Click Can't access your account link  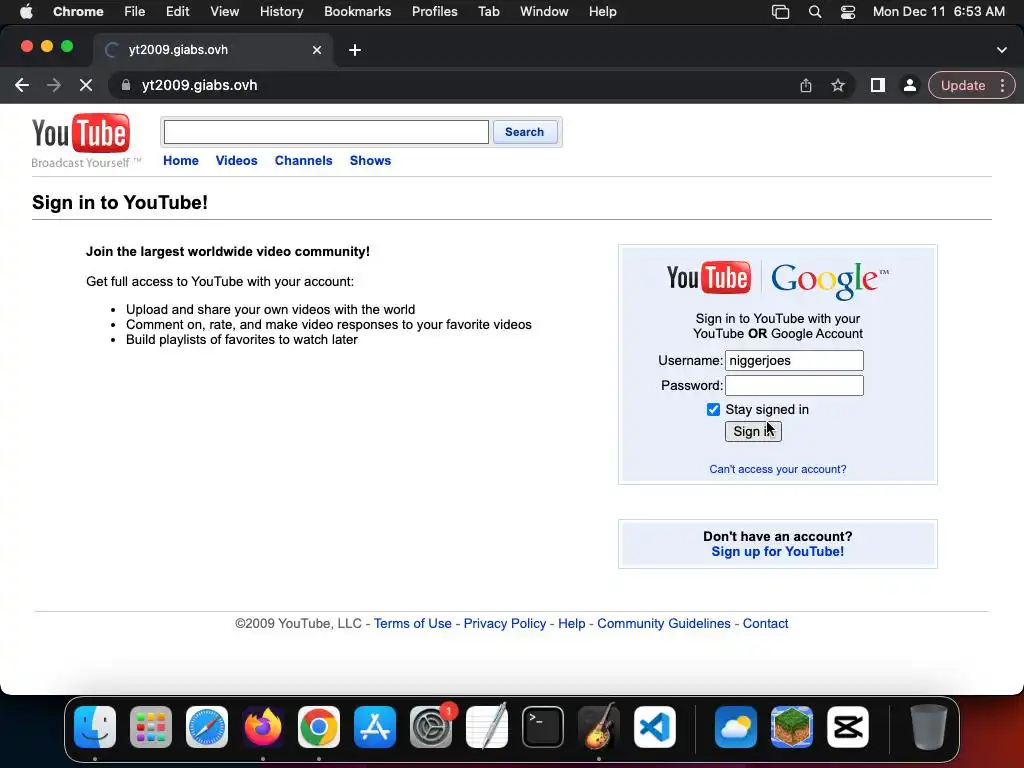[x=778, y=470]
